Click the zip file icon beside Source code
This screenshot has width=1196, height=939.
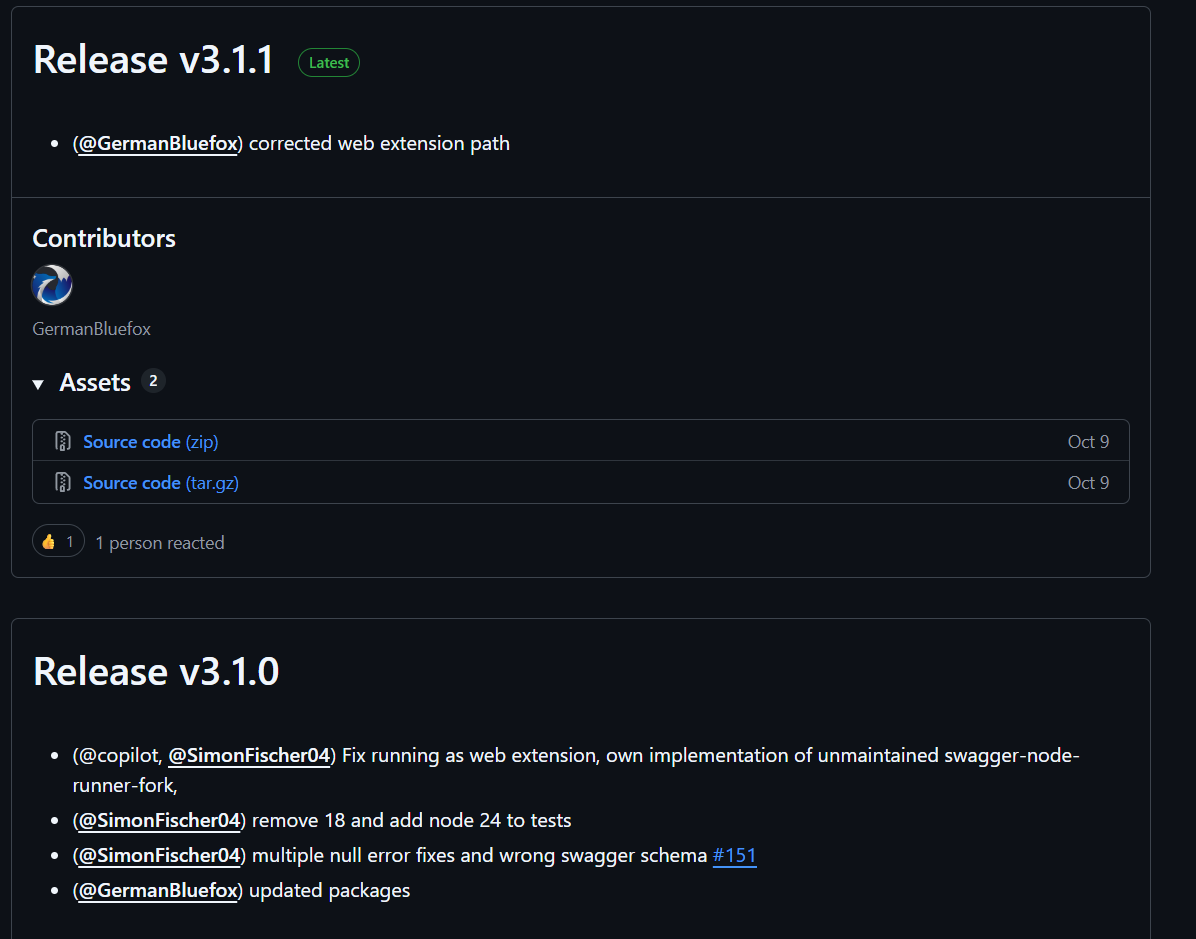pos(63,441)
